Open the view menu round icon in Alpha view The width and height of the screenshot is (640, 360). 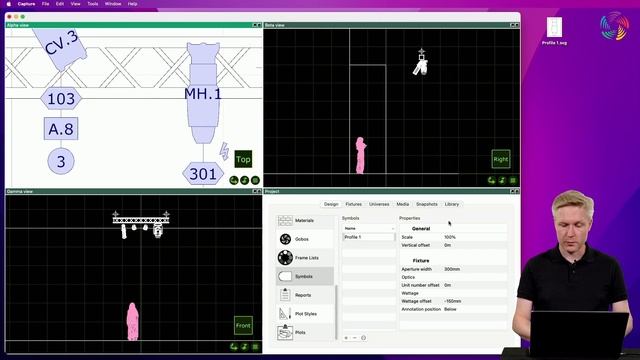(x=255, y=180)
